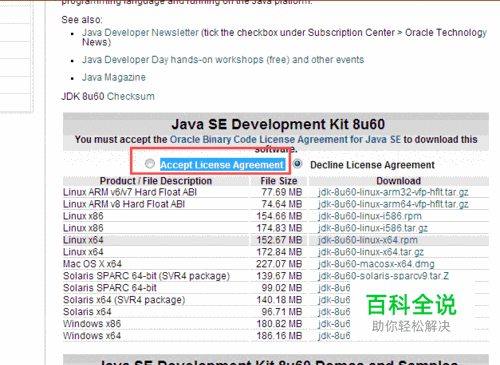Click the download link in the Solaris x64 (SVR4 package) row
The width and height of the screenshot is (500, 365).
(x=334, y=300)
